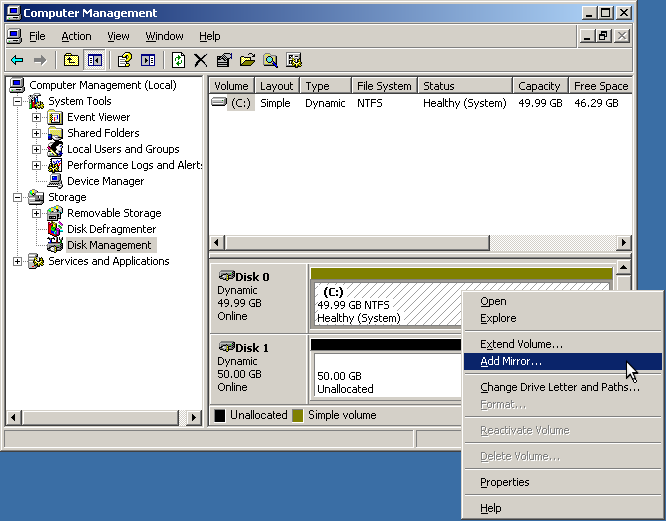The image size is (666, 521).
Task: Choose Extend Volume... from context menu
Action: (563, 344)
